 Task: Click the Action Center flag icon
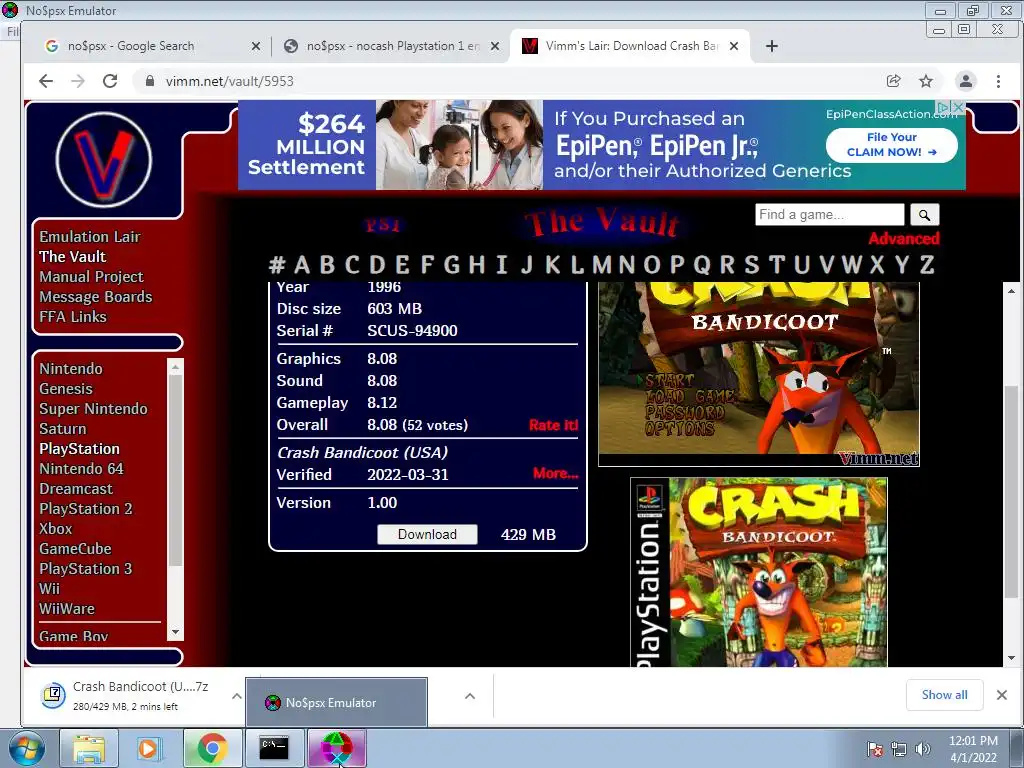coord(874,749)
